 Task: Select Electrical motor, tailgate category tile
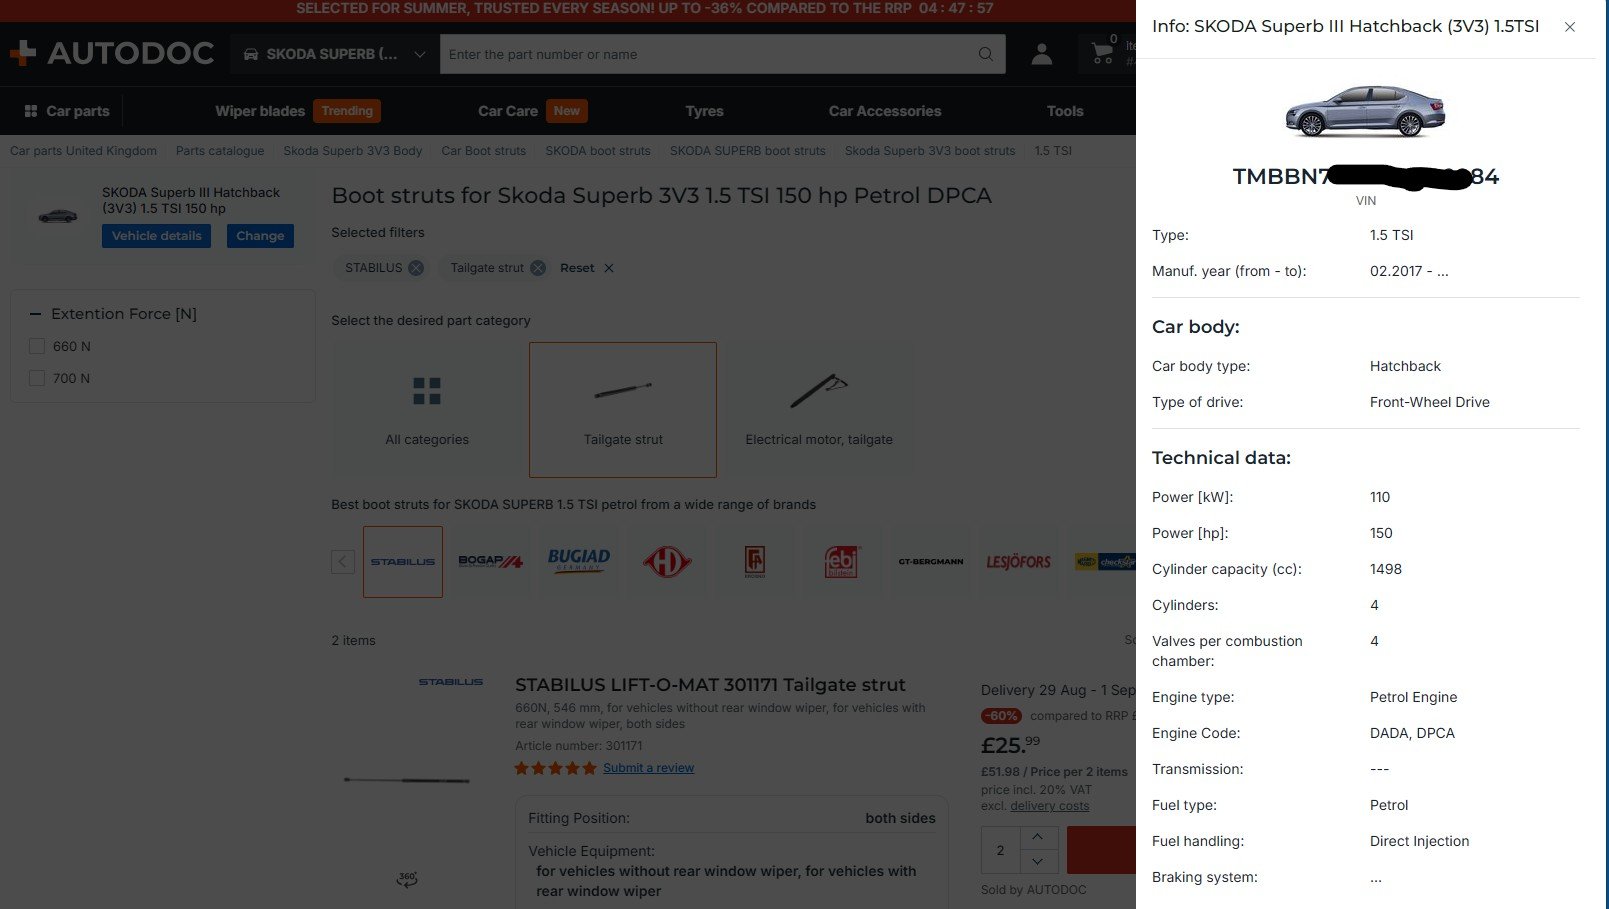819,410
